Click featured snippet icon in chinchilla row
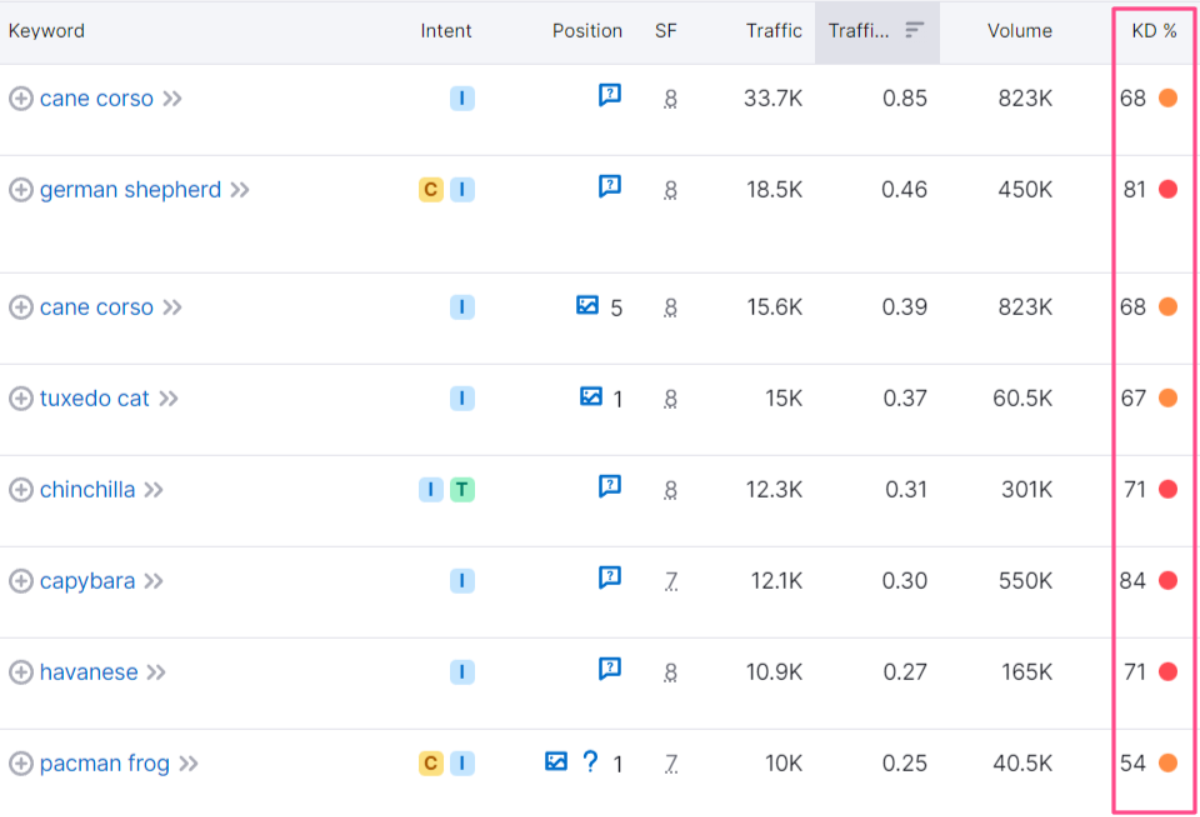 609,487
